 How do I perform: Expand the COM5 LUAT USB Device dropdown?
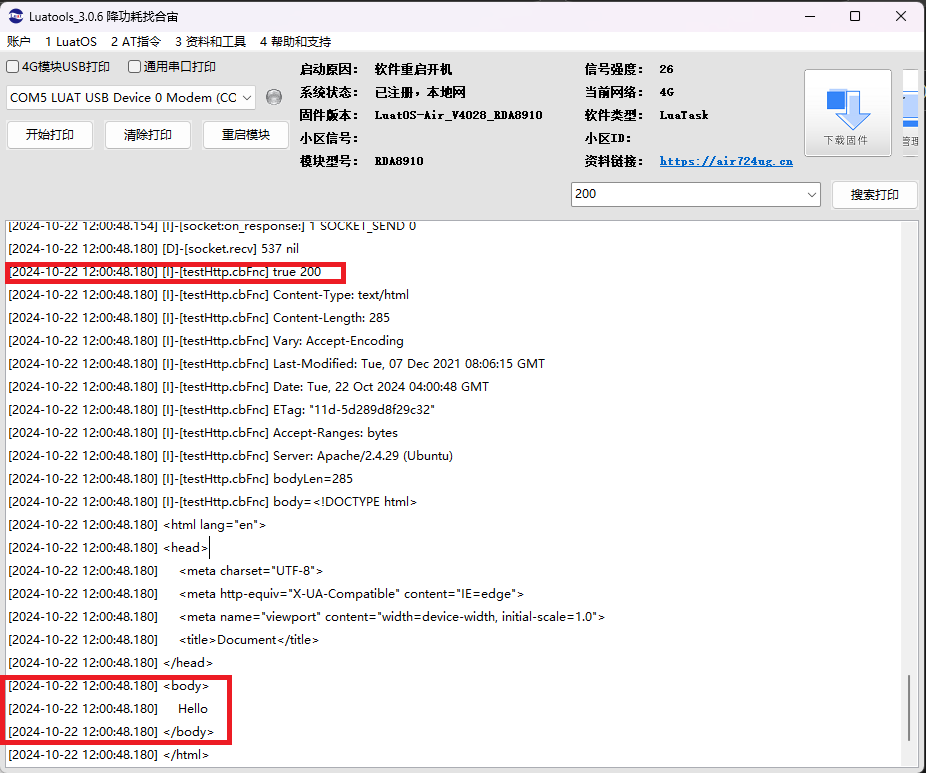[x=247, y=97]
